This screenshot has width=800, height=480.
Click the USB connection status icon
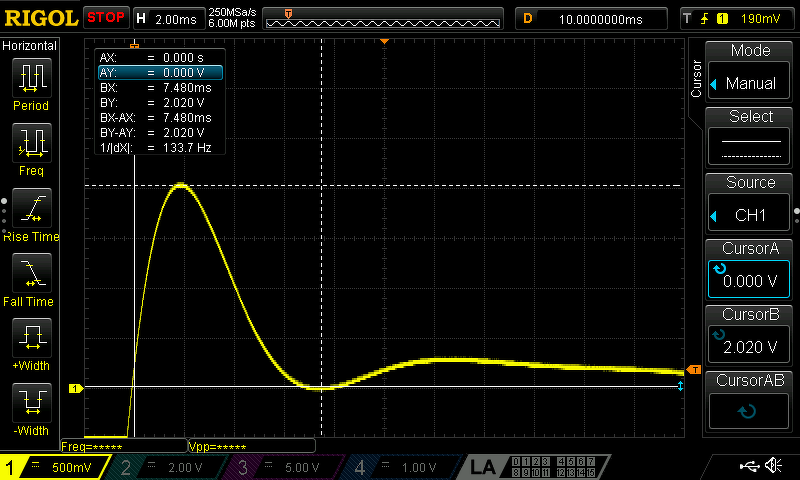click(749, 465)
